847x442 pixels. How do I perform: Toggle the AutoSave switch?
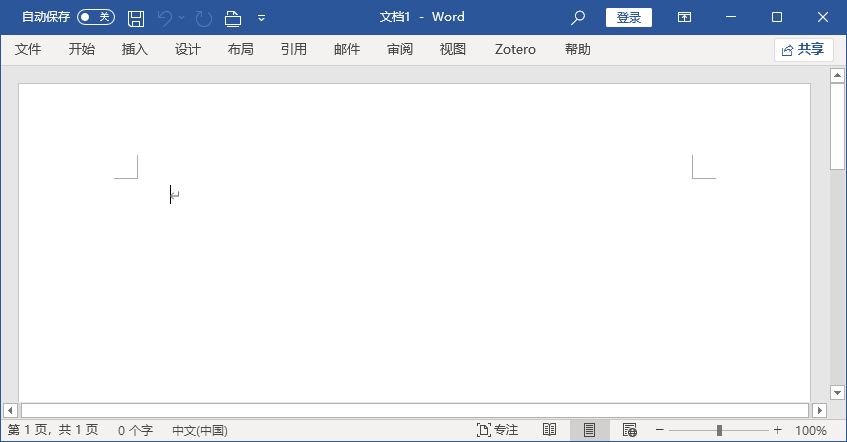point(96,17)
